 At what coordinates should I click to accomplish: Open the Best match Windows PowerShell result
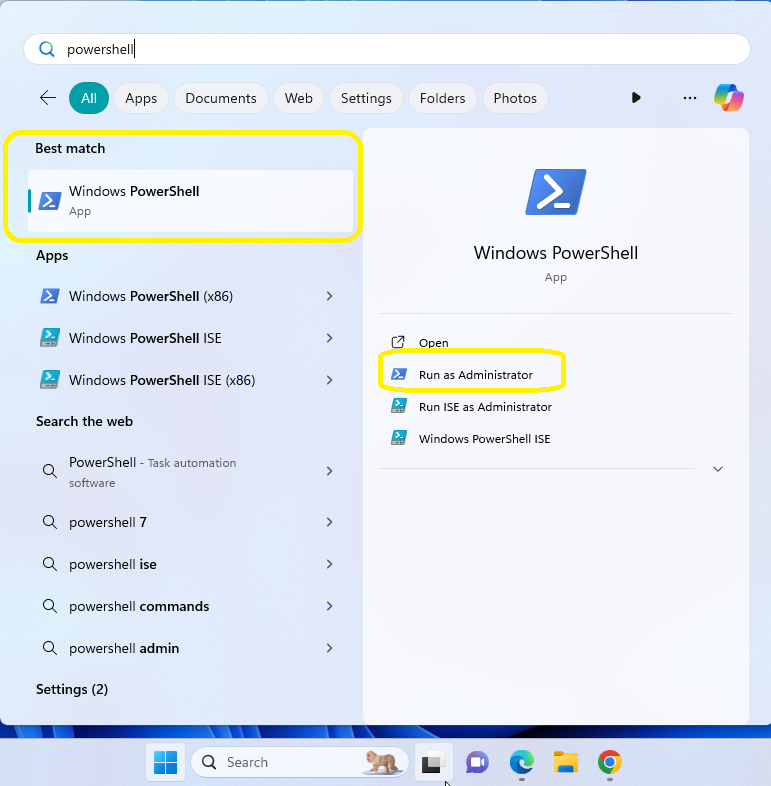(190, 201)
